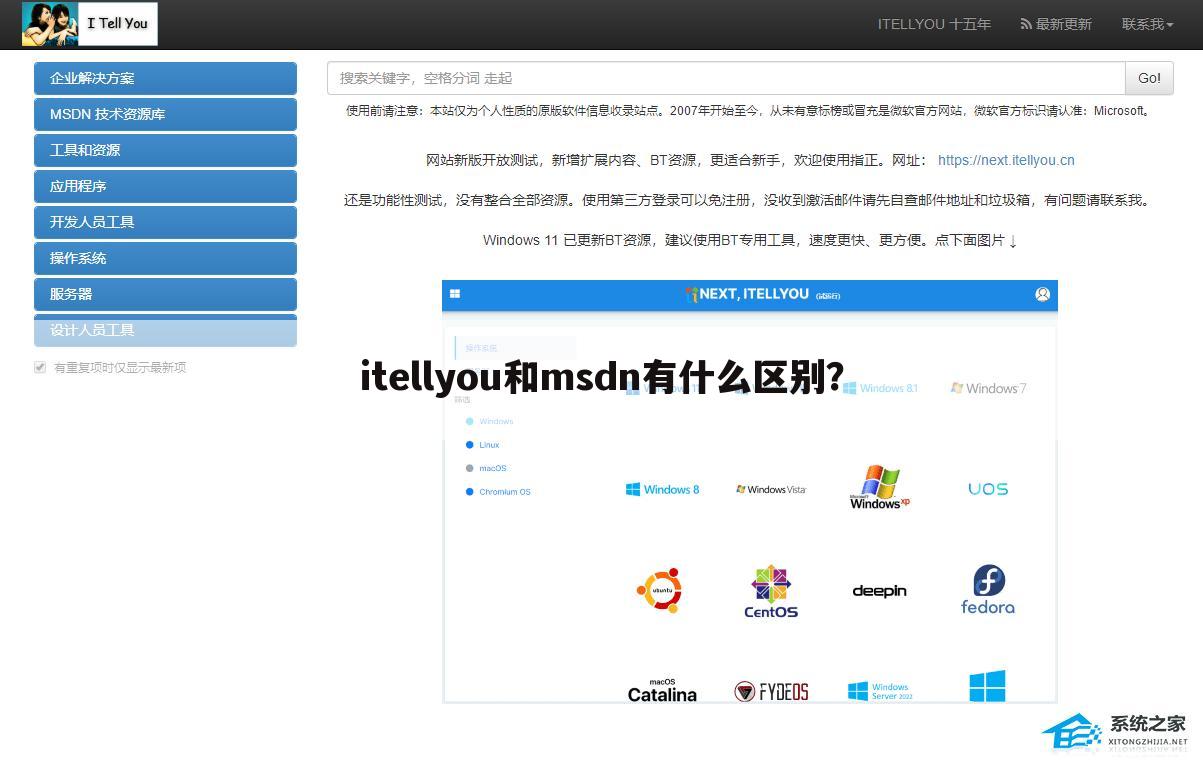The image size is (1203, 760).
Task: Toggle 有重复项时仅显示最新项 checkbox
Action: click(x=40, y=367)
